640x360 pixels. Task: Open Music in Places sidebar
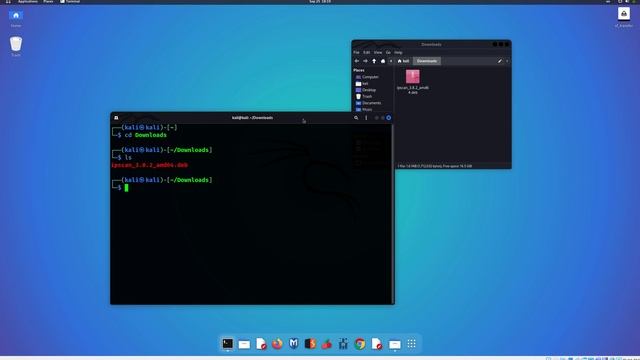pyautogui.click(x=364, y=109)
